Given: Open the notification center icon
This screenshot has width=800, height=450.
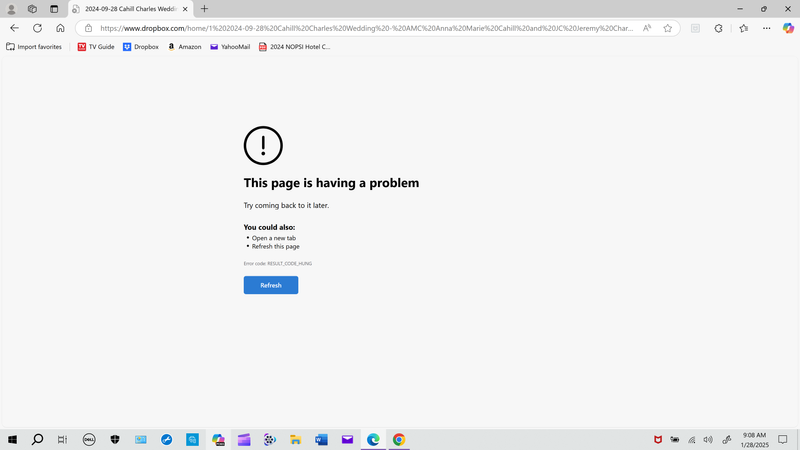Looking at the screenshot, I should coord(783,439).
